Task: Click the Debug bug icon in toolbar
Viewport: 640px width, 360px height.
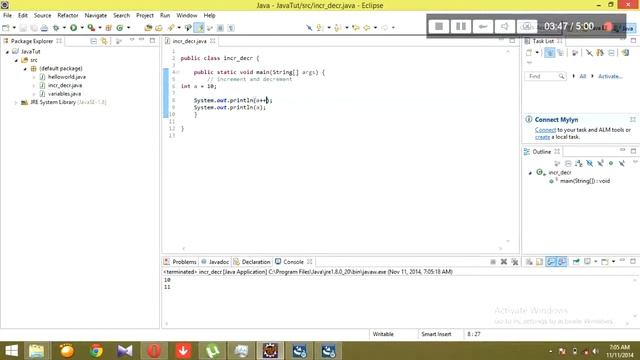Action: point(56,28)
